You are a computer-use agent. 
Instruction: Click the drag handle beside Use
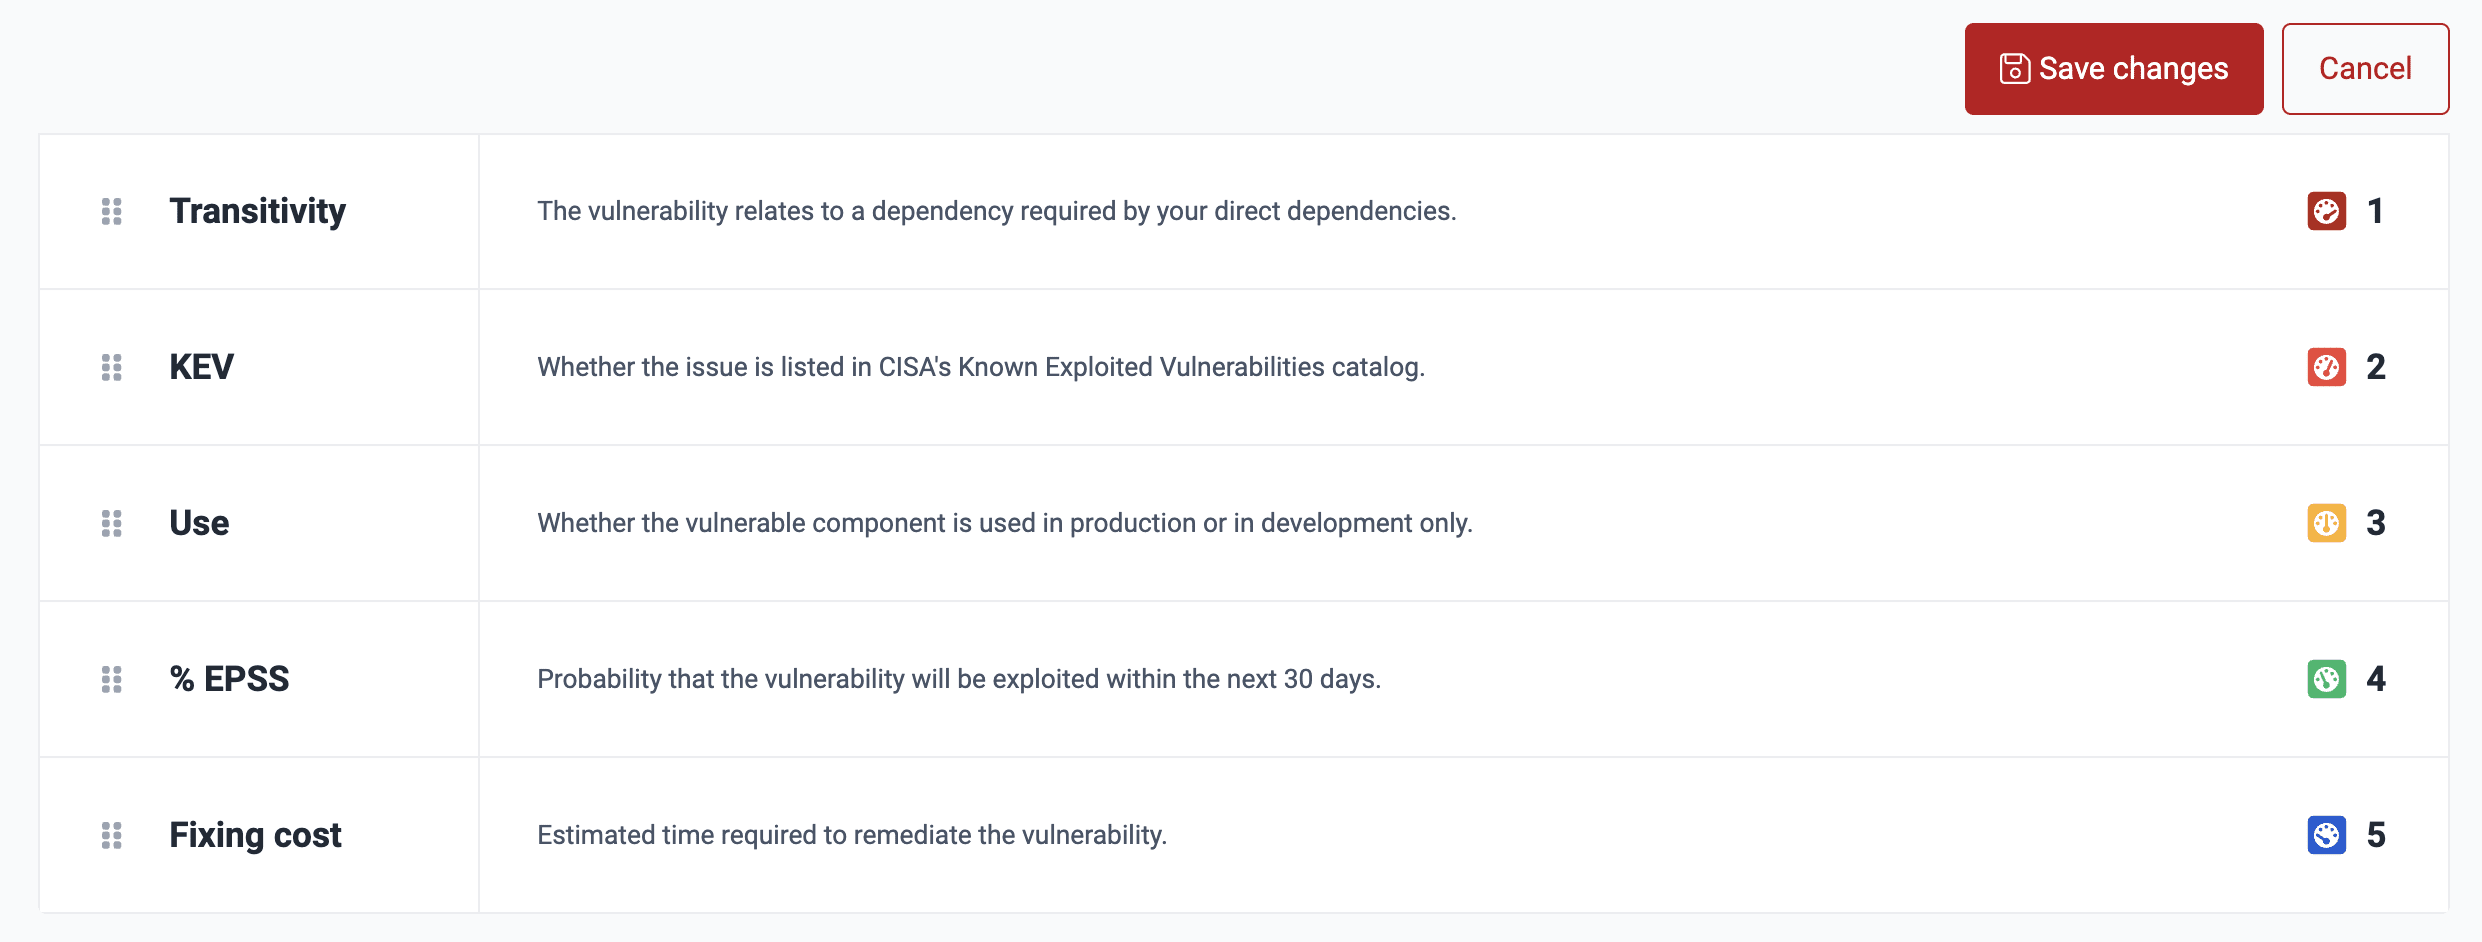111,523
